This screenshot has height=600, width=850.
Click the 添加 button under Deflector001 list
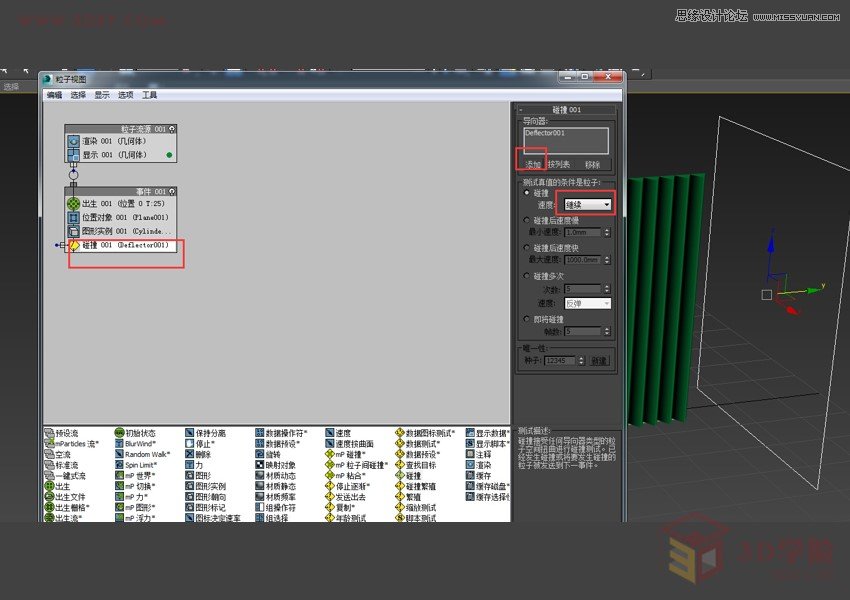(x=532, y=165)
